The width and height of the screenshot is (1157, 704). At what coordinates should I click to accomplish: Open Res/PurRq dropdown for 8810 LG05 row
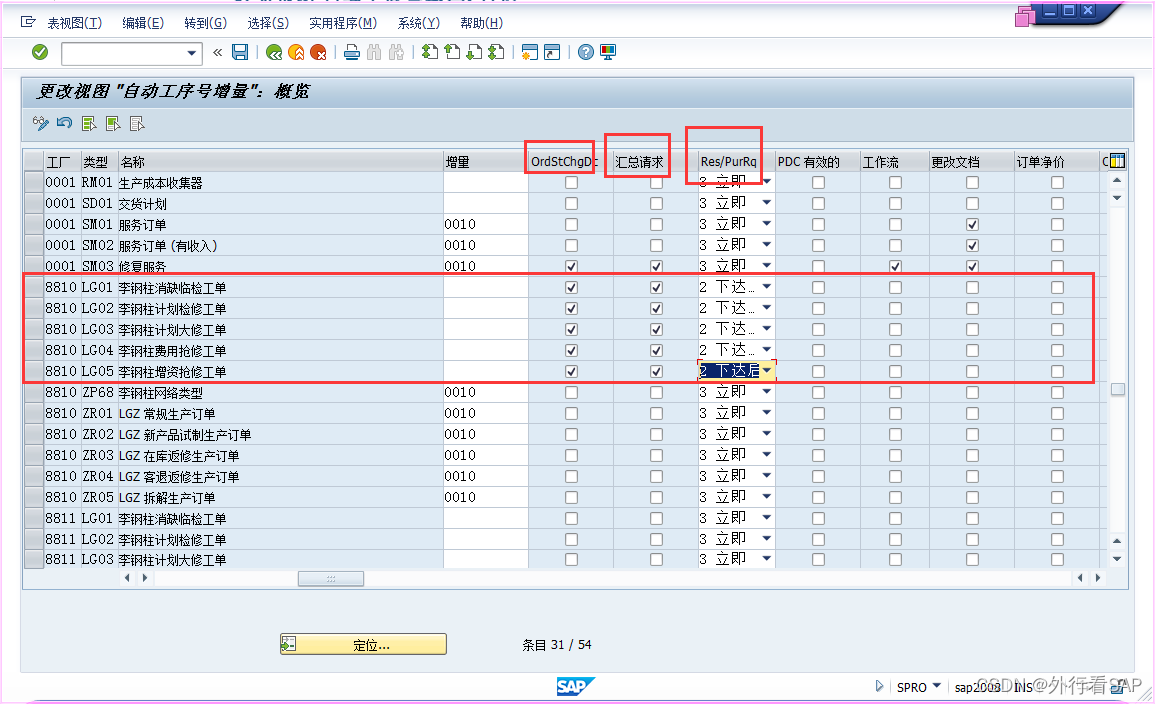767,370
